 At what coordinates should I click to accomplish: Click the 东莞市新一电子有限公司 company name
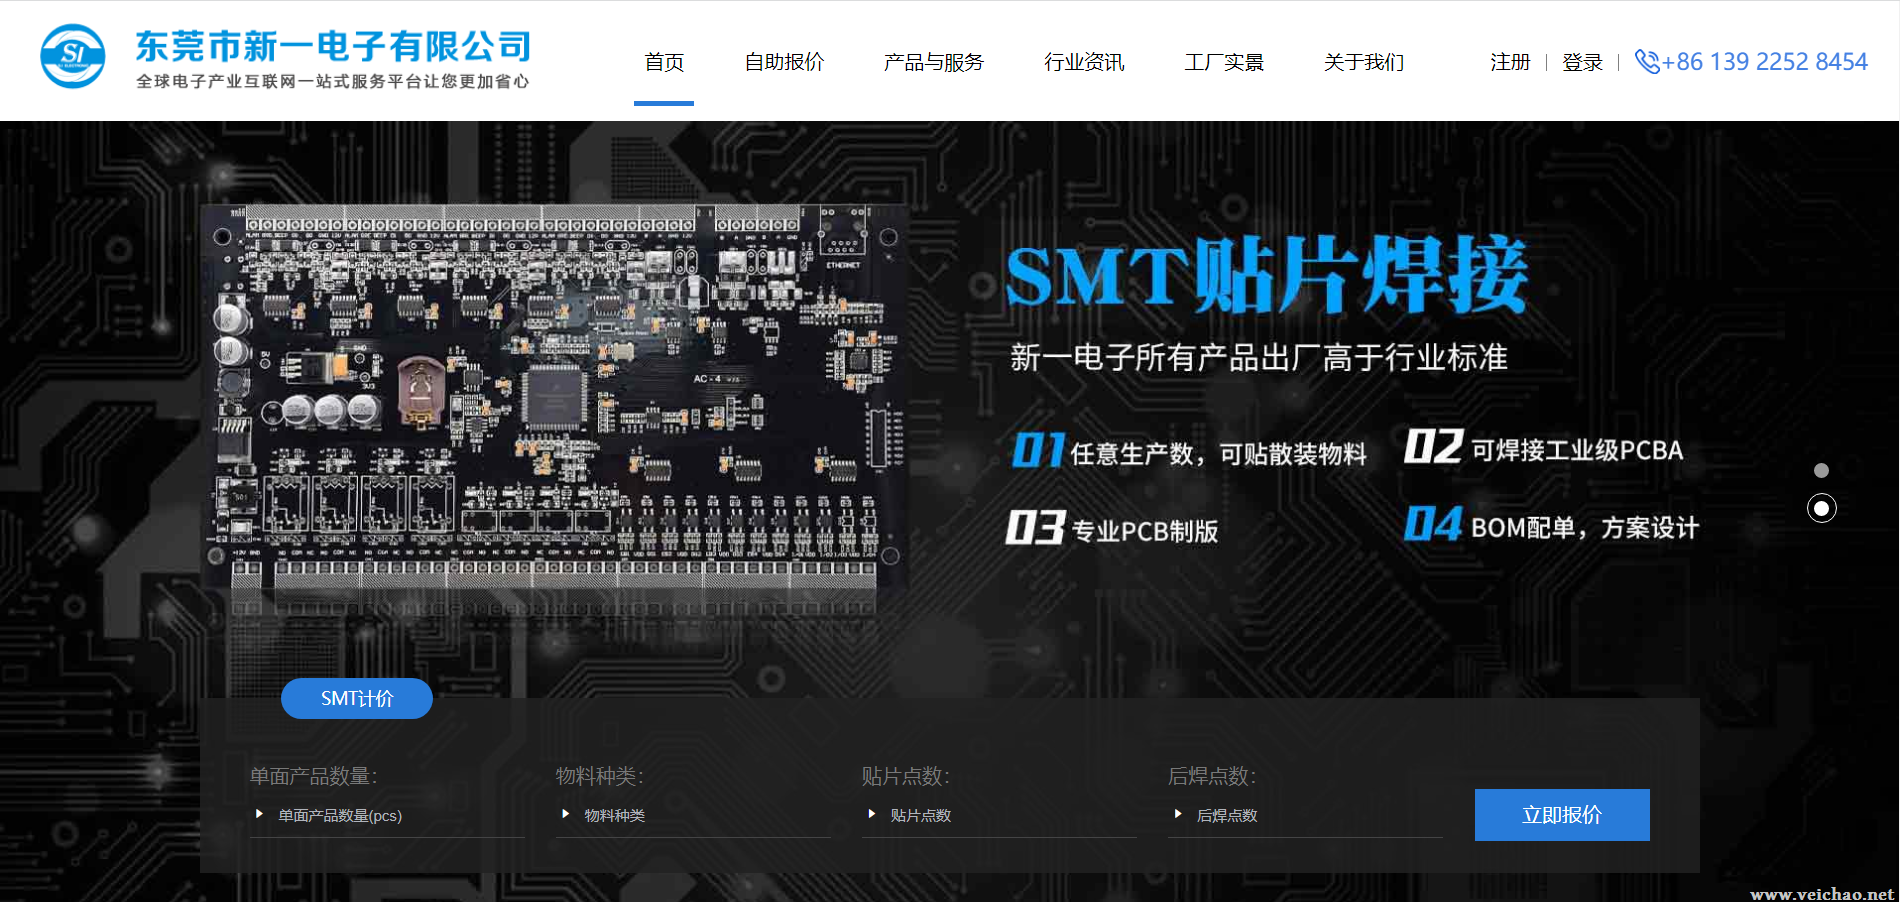tap(333, 46)
